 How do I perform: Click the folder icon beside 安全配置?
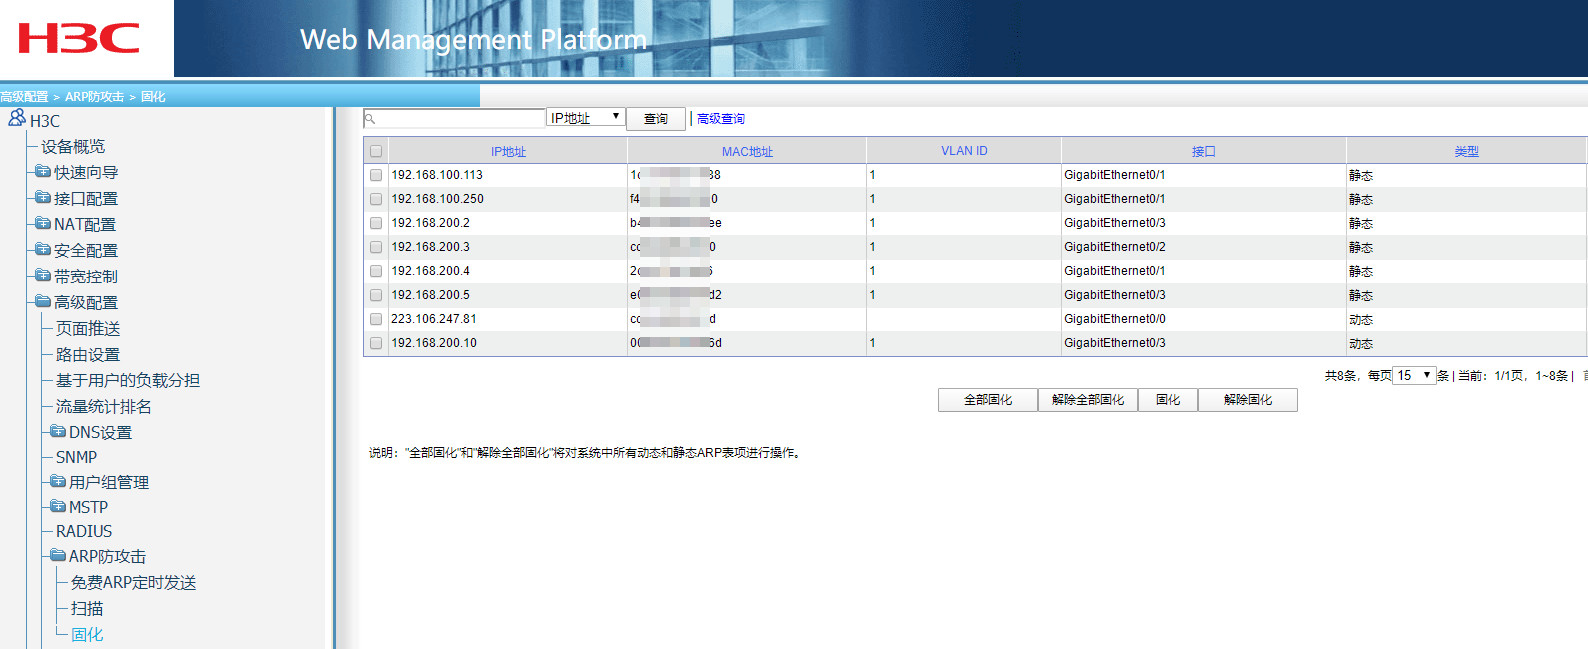[x=43, y=249]
